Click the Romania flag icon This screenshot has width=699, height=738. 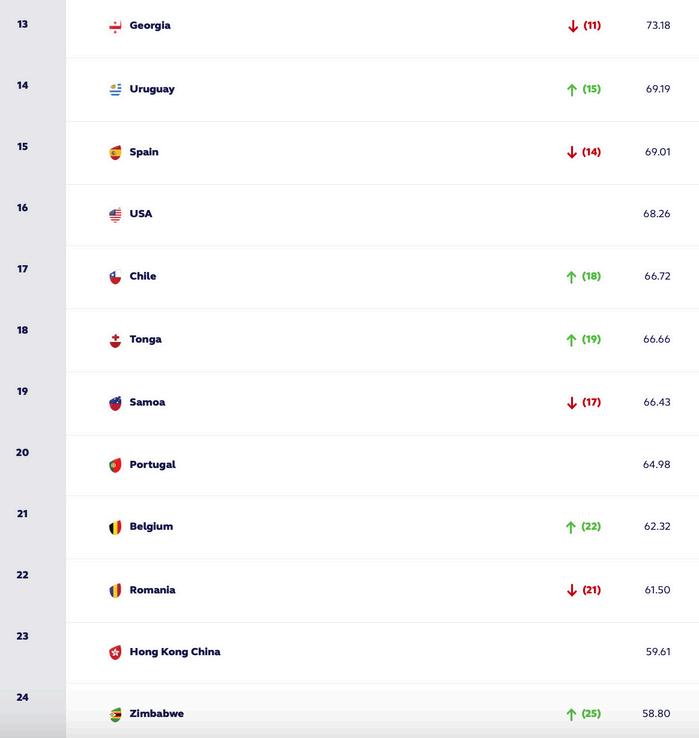point(115,590)
